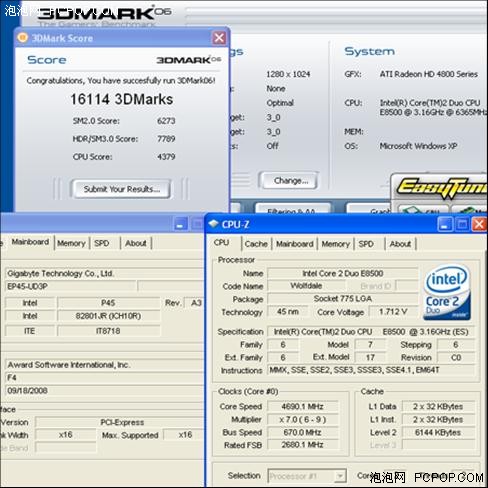The width and height of the screenshot is (488, 488).
Task: Click BIOS date 09/18/2008
Action: point(104,391)
